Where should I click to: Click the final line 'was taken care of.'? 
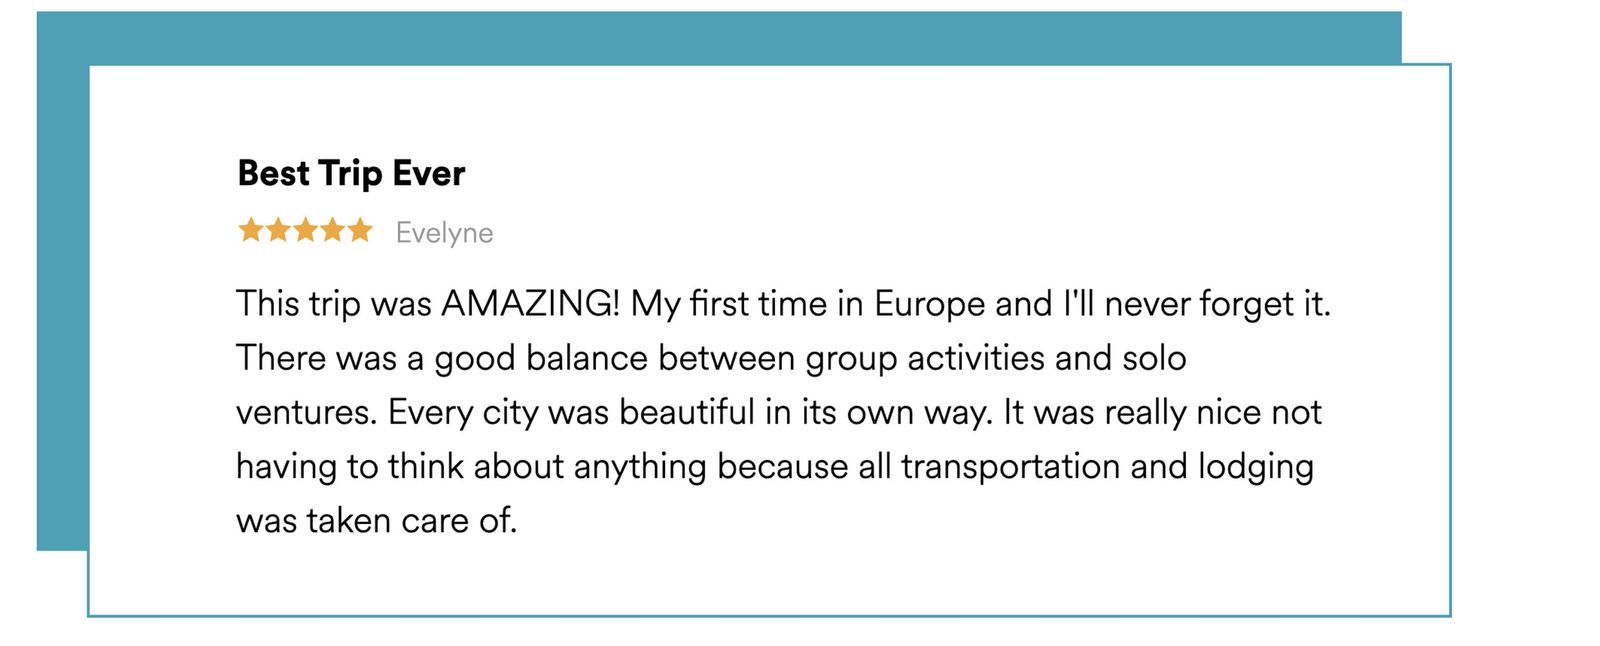coord(376,520)
